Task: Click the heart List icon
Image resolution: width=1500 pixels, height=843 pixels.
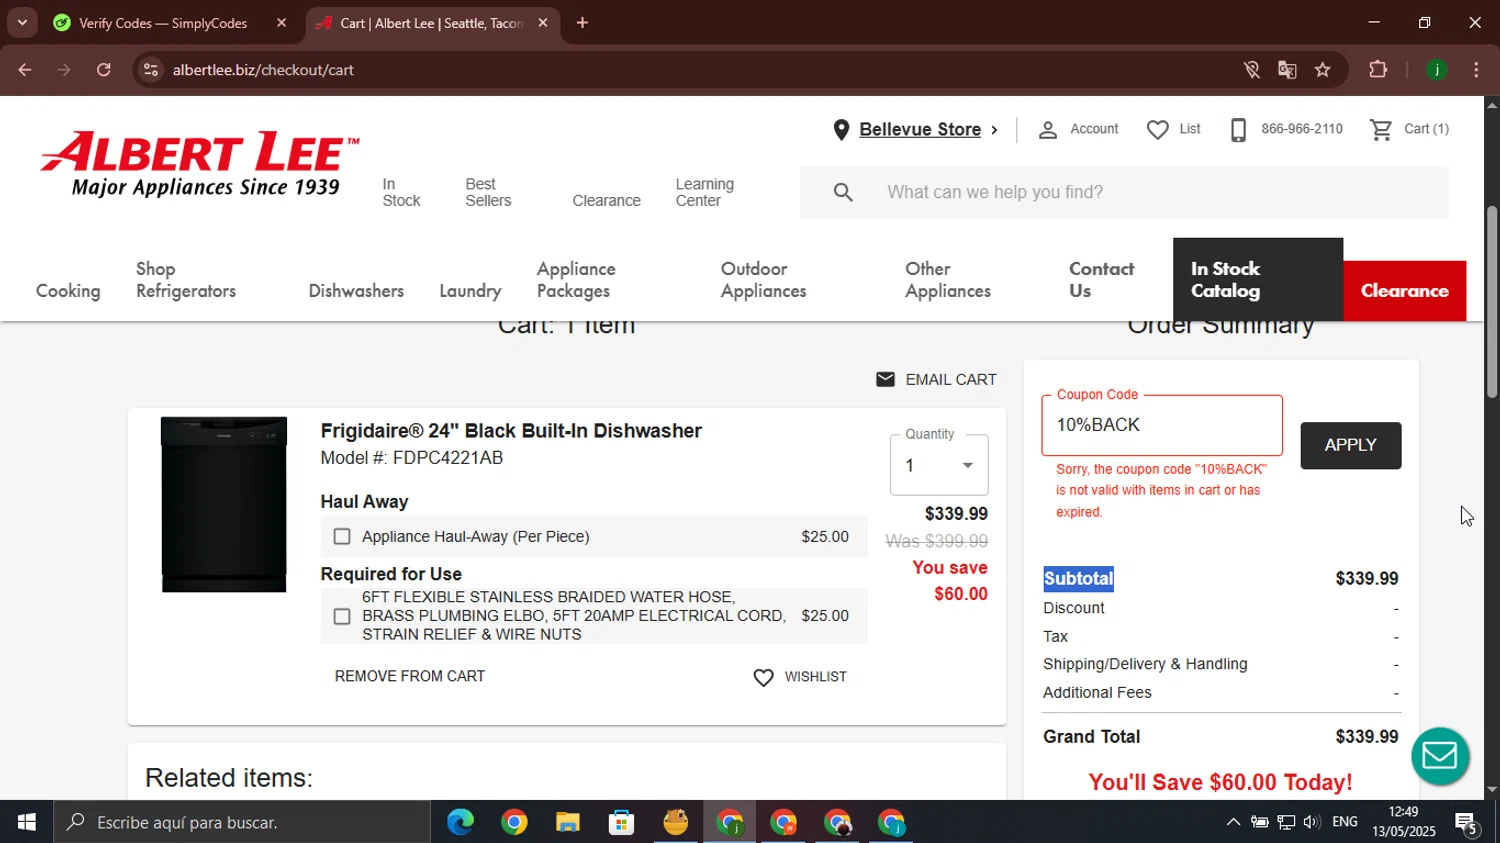Action: (1157, 130)
